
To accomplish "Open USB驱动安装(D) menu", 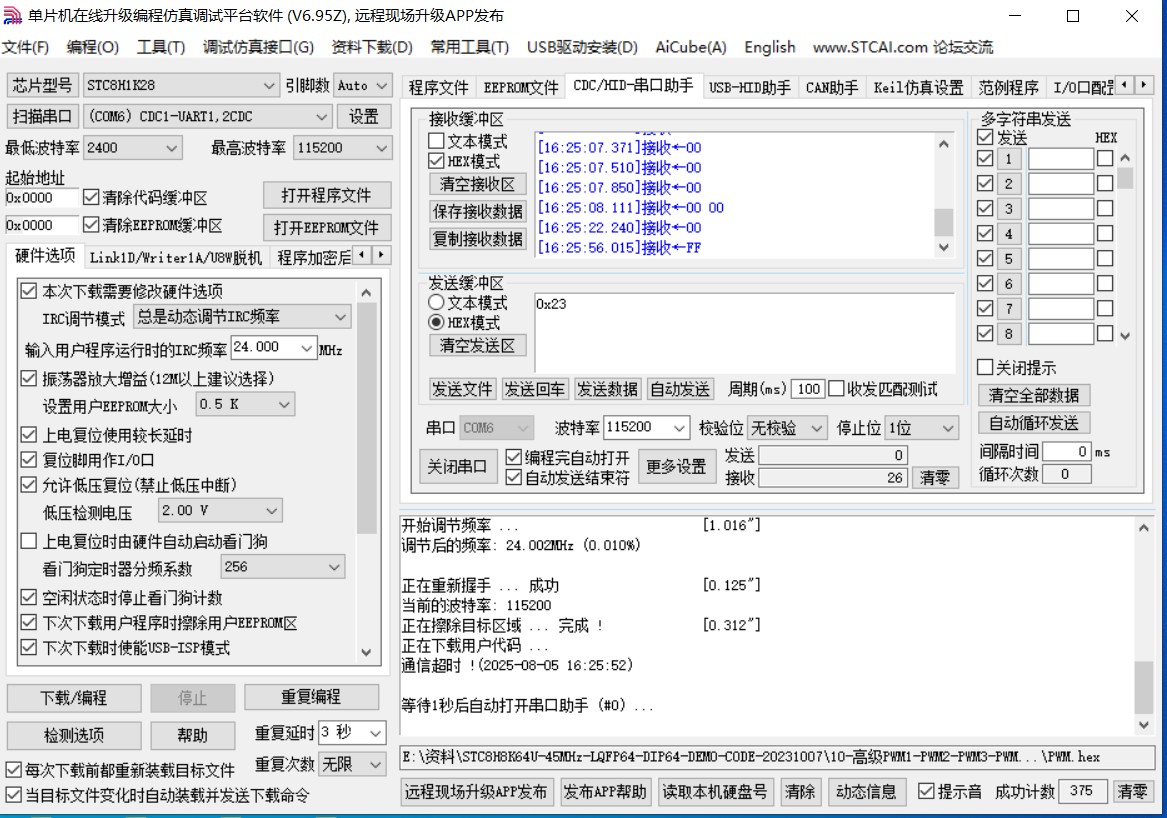I will [x=582, y=47].
